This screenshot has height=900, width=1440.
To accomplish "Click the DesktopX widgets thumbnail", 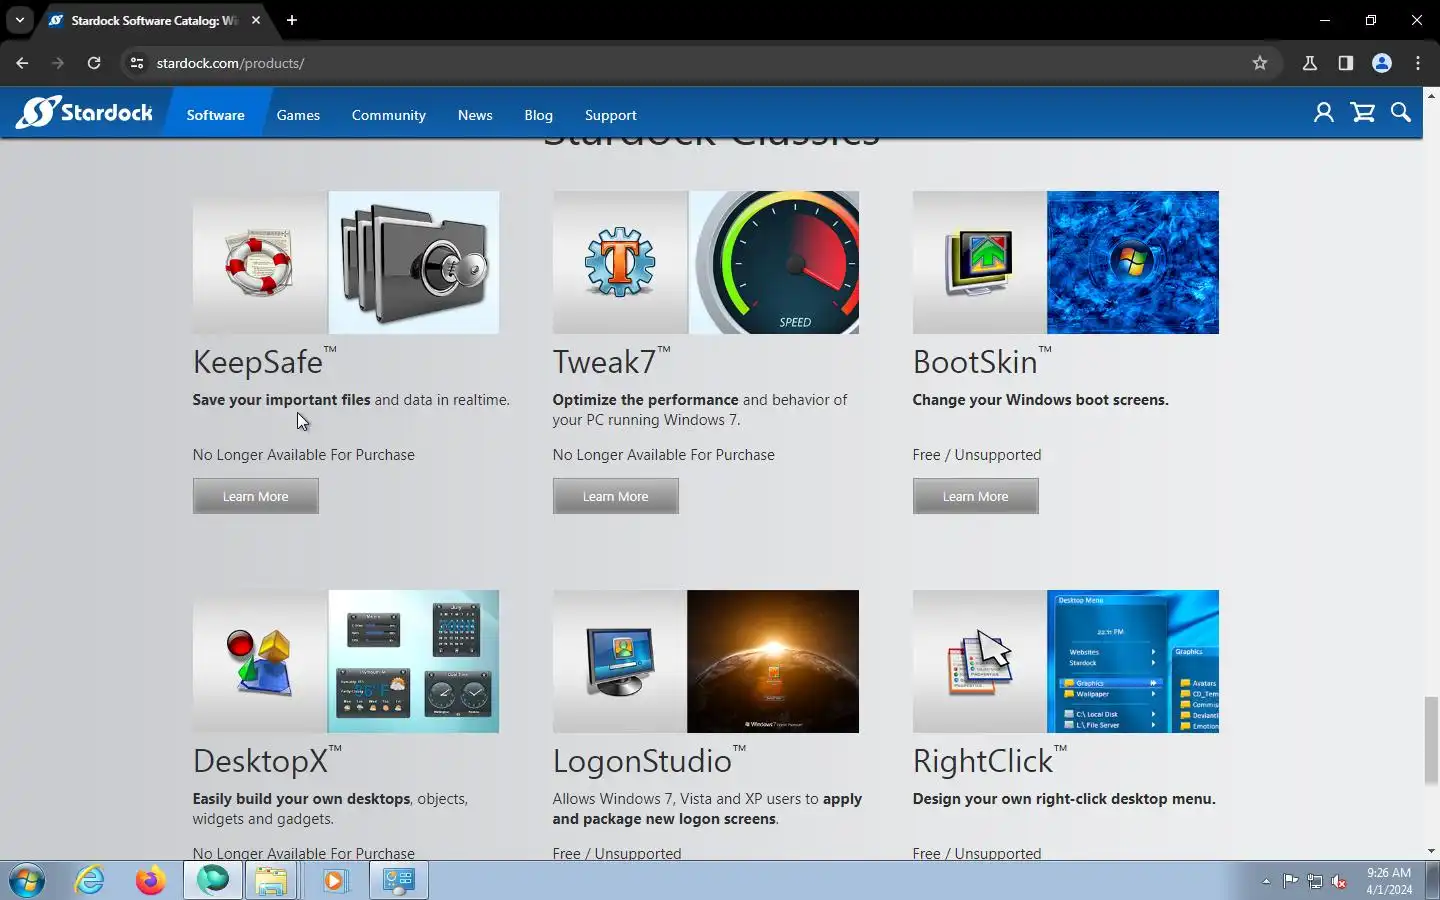I will 414,661.
